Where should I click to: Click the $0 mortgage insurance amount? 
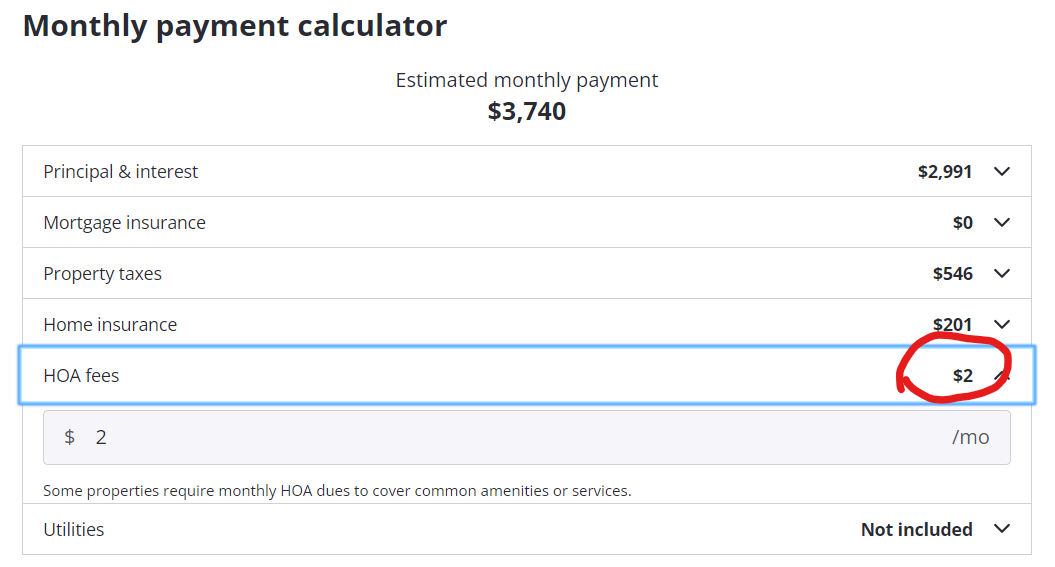coord(963,223)
